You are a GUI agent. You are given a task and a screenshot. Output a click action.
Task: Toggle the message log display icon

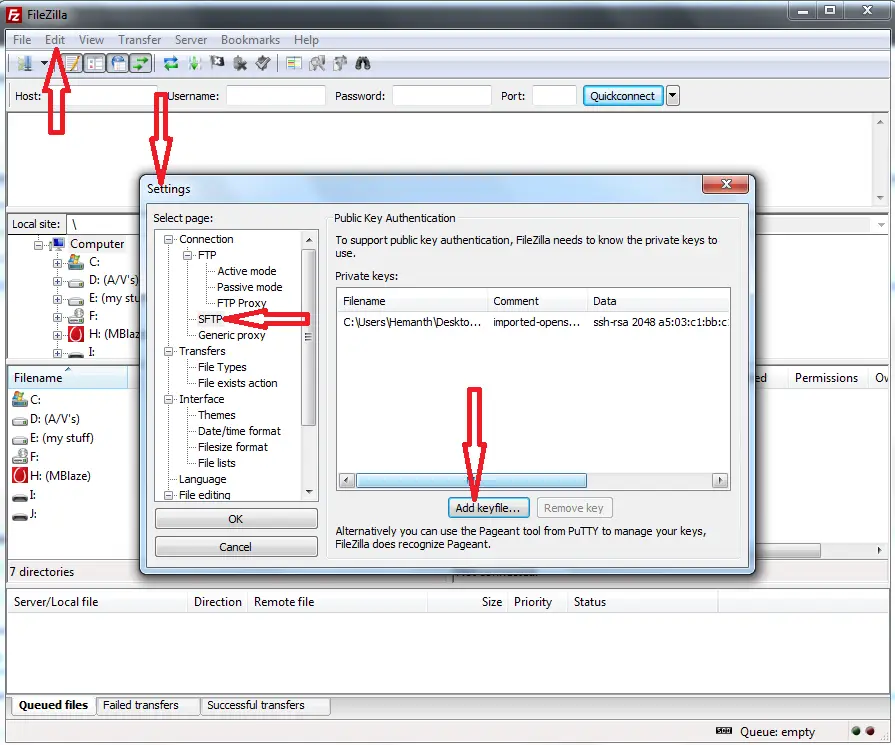(73, 63)
